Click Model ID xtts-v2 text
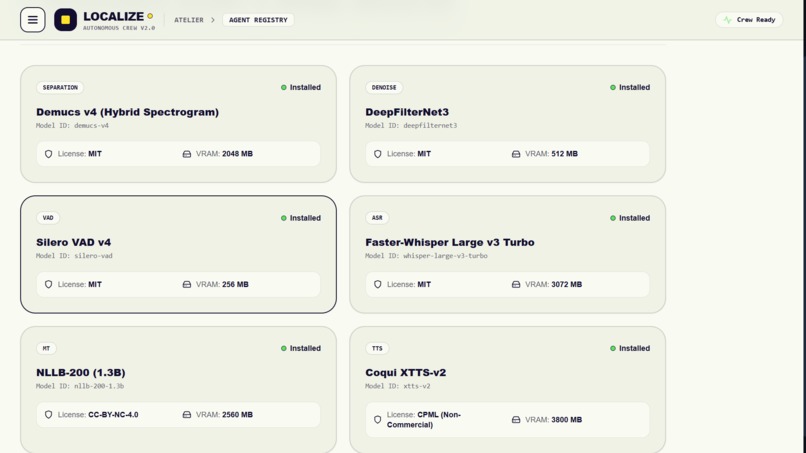 [x=398, y=386]
